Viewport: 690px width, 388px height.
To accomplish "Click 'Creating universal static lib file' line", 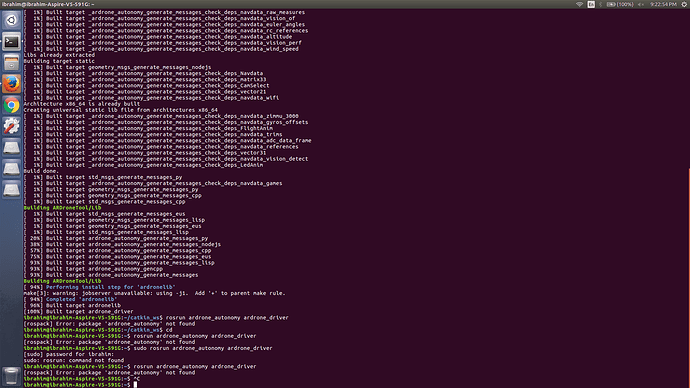I will pos(121,110).
